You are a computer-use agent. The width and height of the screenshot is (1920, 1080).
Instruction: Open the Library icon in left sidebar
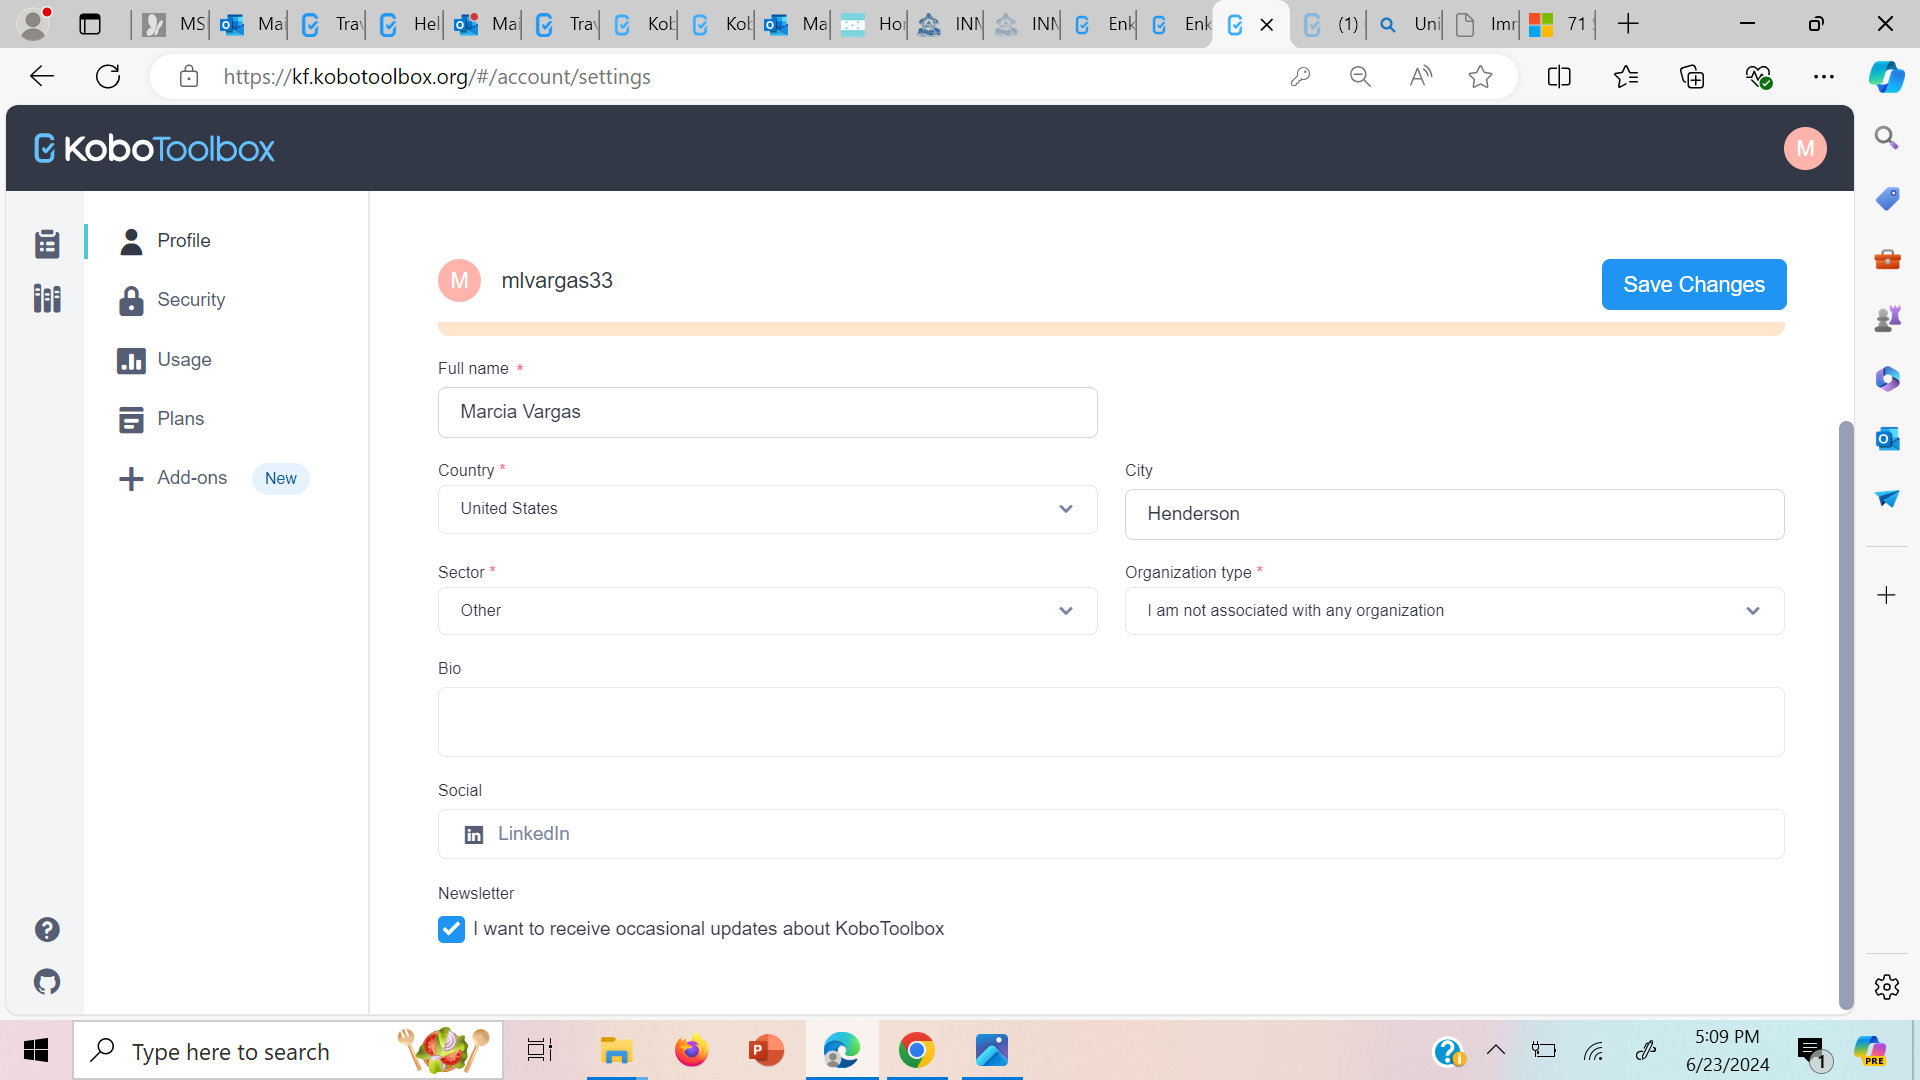point(47,298)
